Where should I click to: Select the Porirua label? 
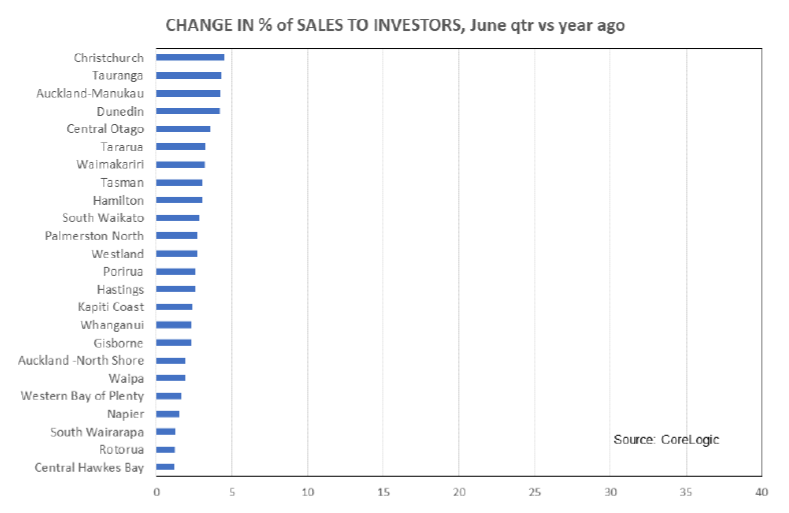123,271
